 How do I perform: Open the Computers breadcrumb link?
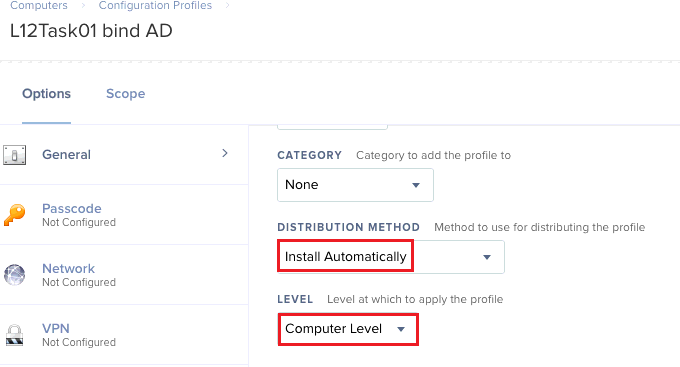(39, 6)
